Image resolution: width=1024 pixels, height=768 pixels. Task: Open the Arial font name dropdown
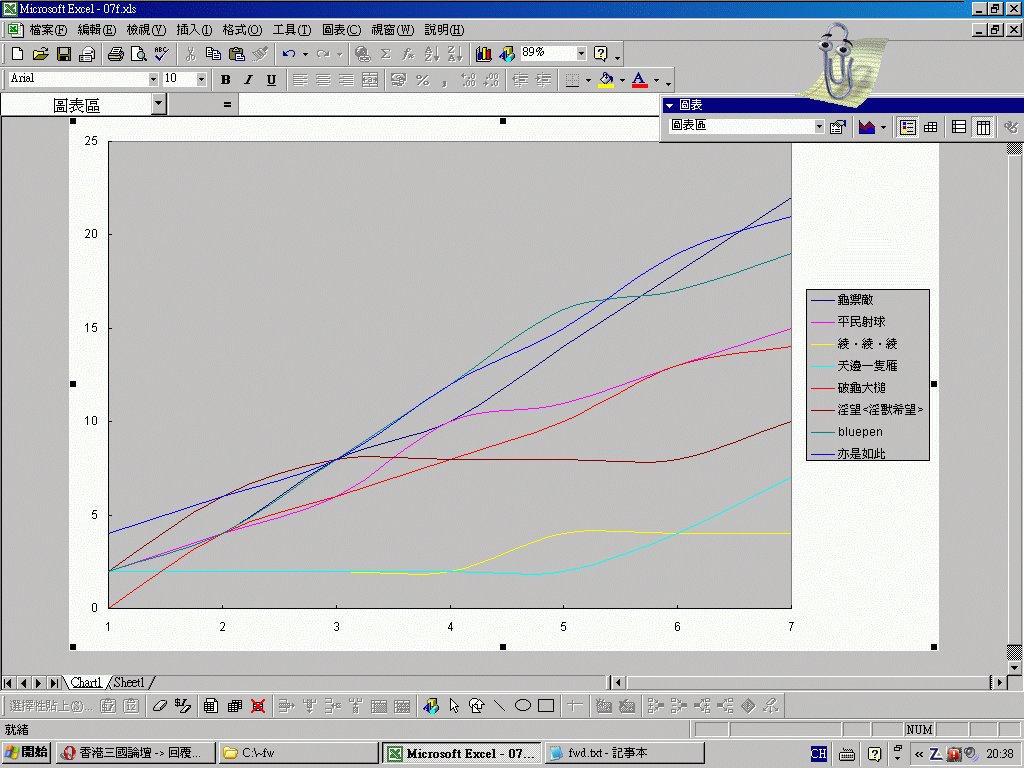click(153, 79)
